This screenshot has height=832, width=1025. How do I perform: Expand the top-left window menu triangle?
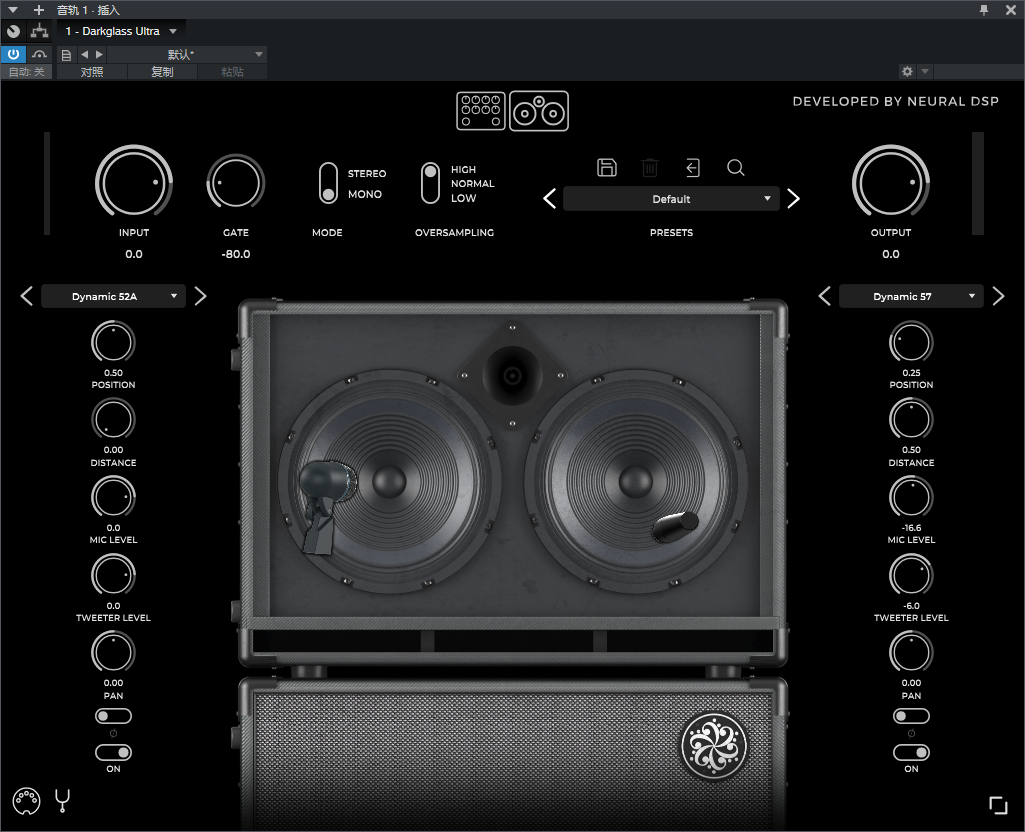pos(13,10)
